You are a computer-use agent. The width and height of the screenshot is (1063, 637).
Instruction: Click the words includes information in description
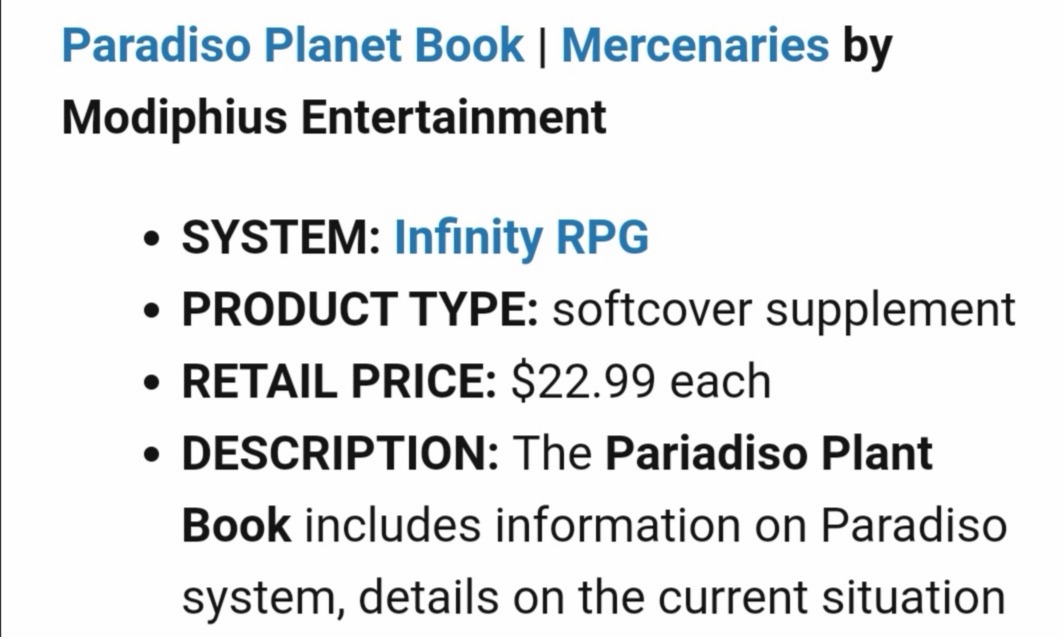pos(522,526)
